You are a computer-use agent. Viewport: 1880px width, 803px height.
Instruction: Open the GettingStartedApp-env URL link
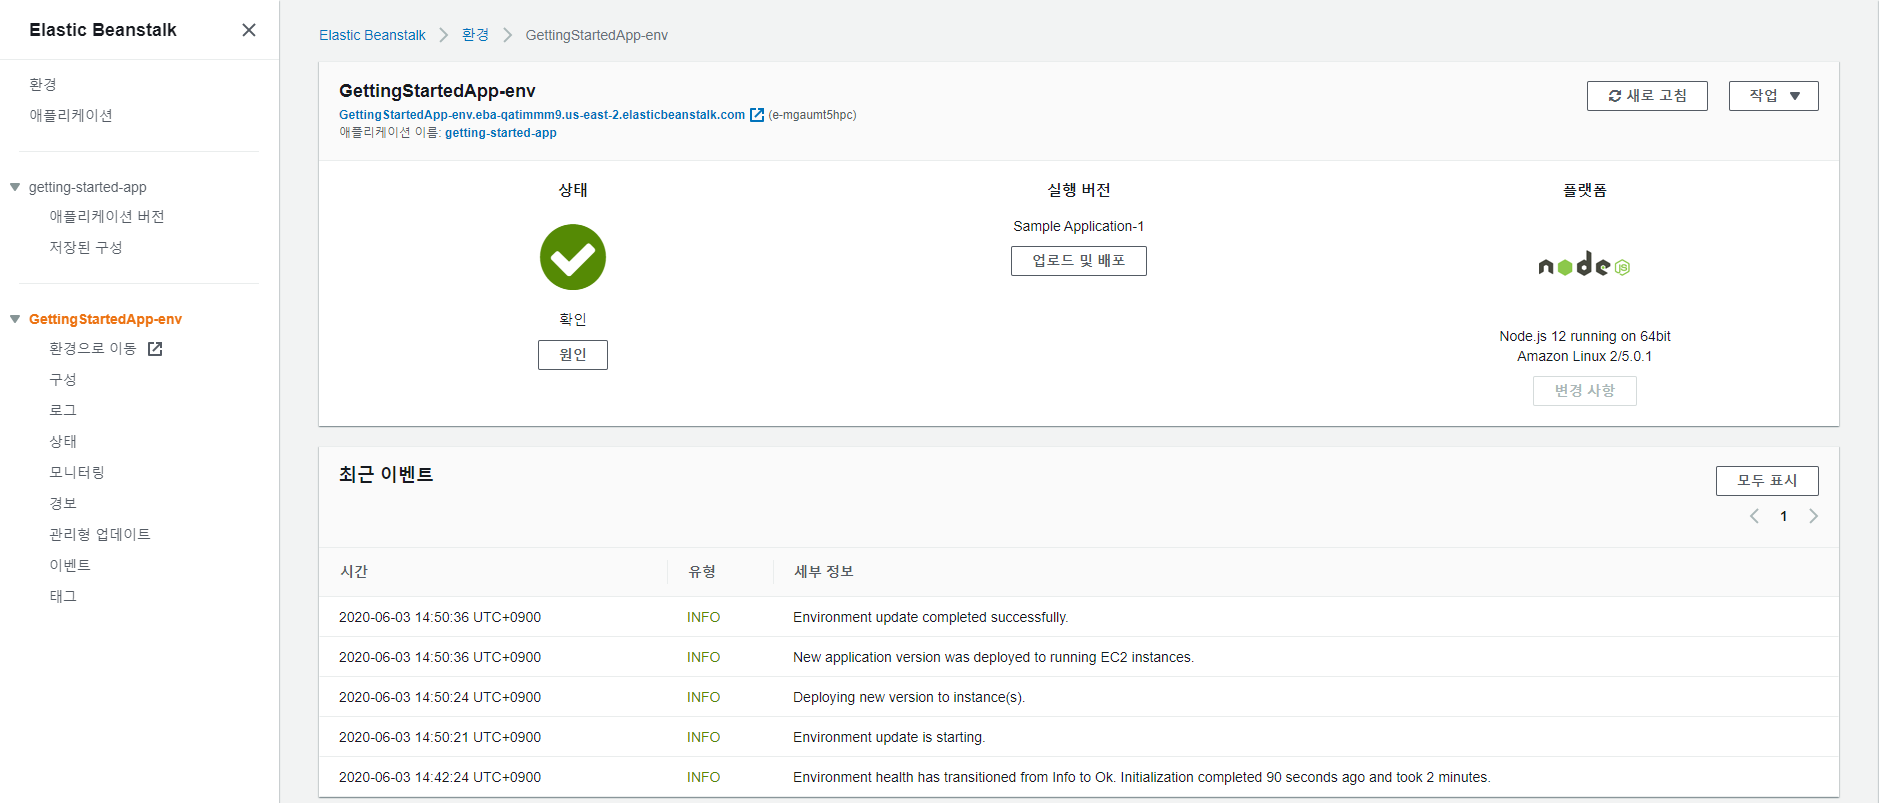click(542, 115)
